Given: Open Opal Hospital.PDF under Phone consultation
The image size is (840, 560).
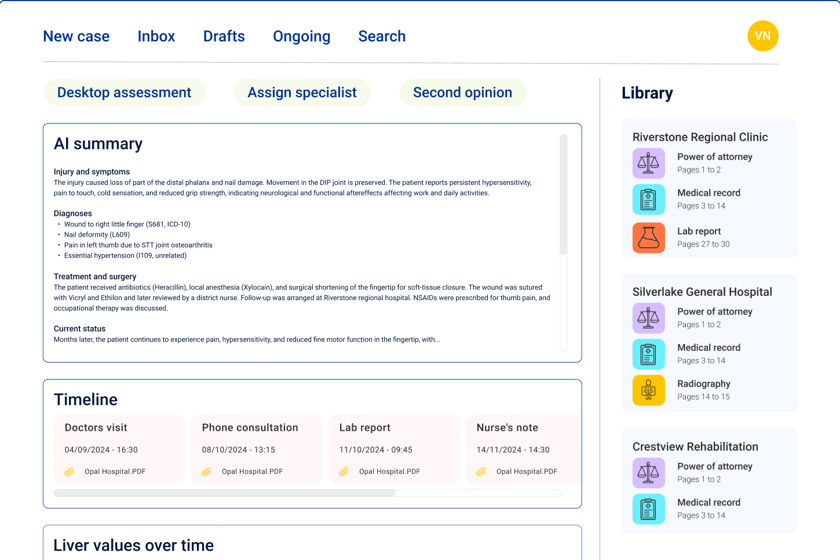Looking at the screenshot, I should [252, 472].
